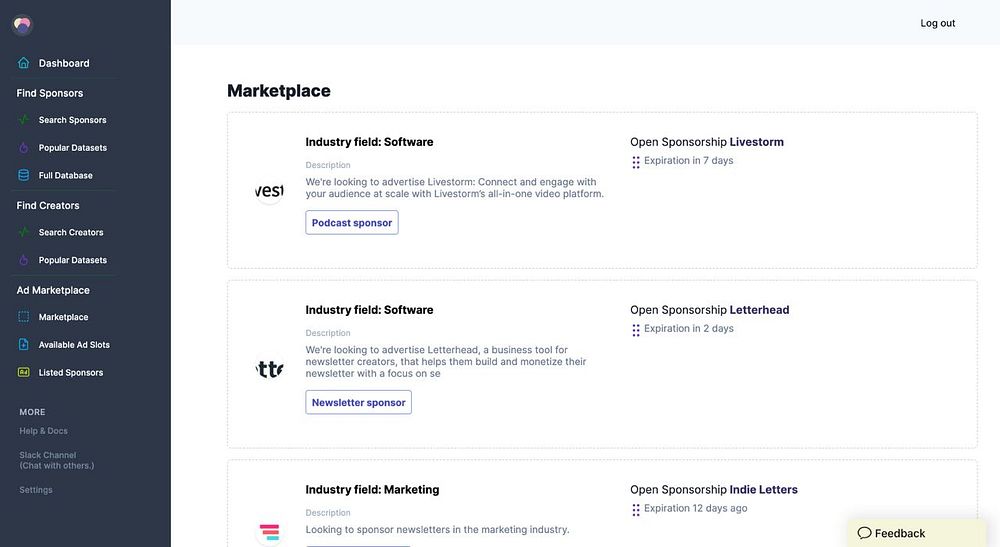Go to the Dashboard page
The height and width of the screenshot is (547, 1000).
[64, 63]
